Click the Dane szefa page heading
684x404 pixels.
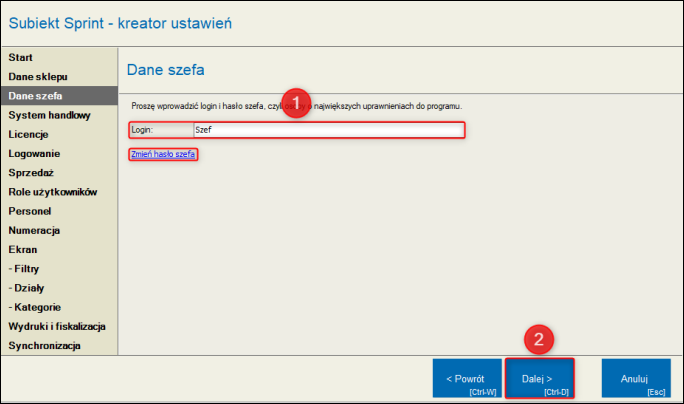(x=166, y=70)
